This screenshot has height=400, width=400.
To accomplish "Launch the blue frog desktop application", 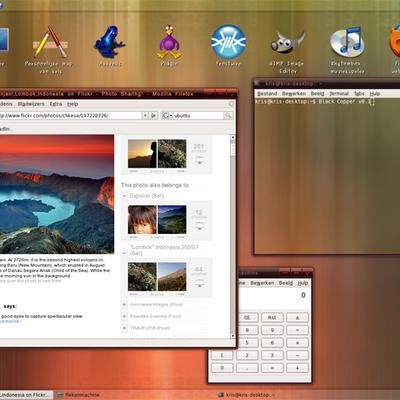I will point(110,46).
